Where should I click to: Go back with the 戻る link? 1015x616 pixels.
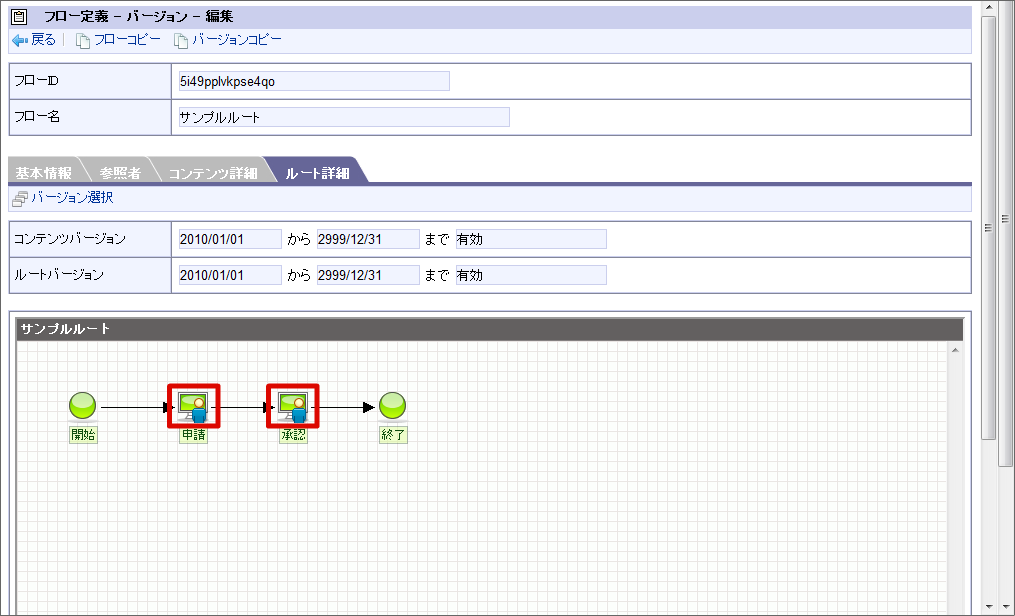[43, 40]
